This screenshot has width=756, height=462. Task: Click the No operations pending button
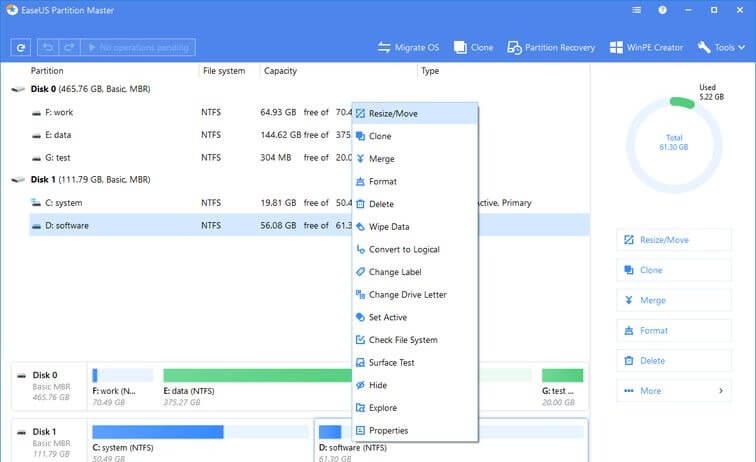(138, 47)
